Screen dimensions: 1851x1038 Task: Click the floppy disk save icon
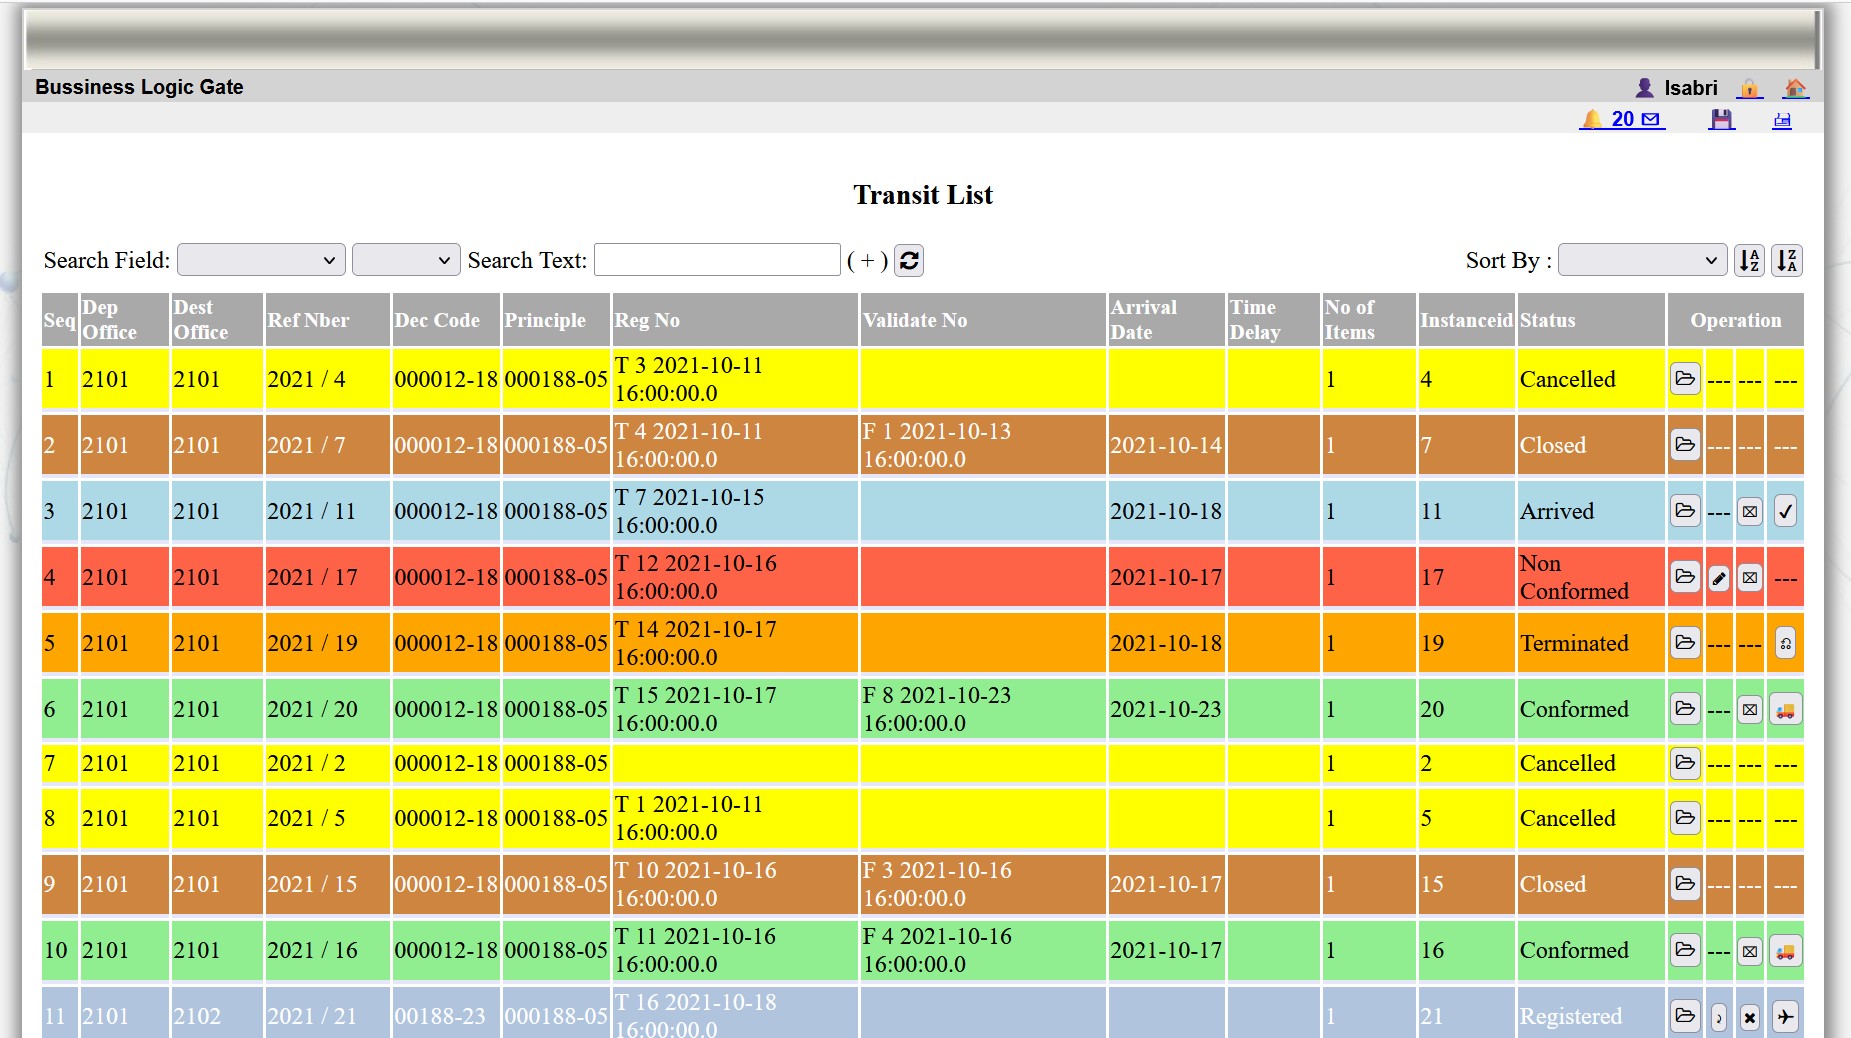pyautogui.click(x=1720, y=120)
